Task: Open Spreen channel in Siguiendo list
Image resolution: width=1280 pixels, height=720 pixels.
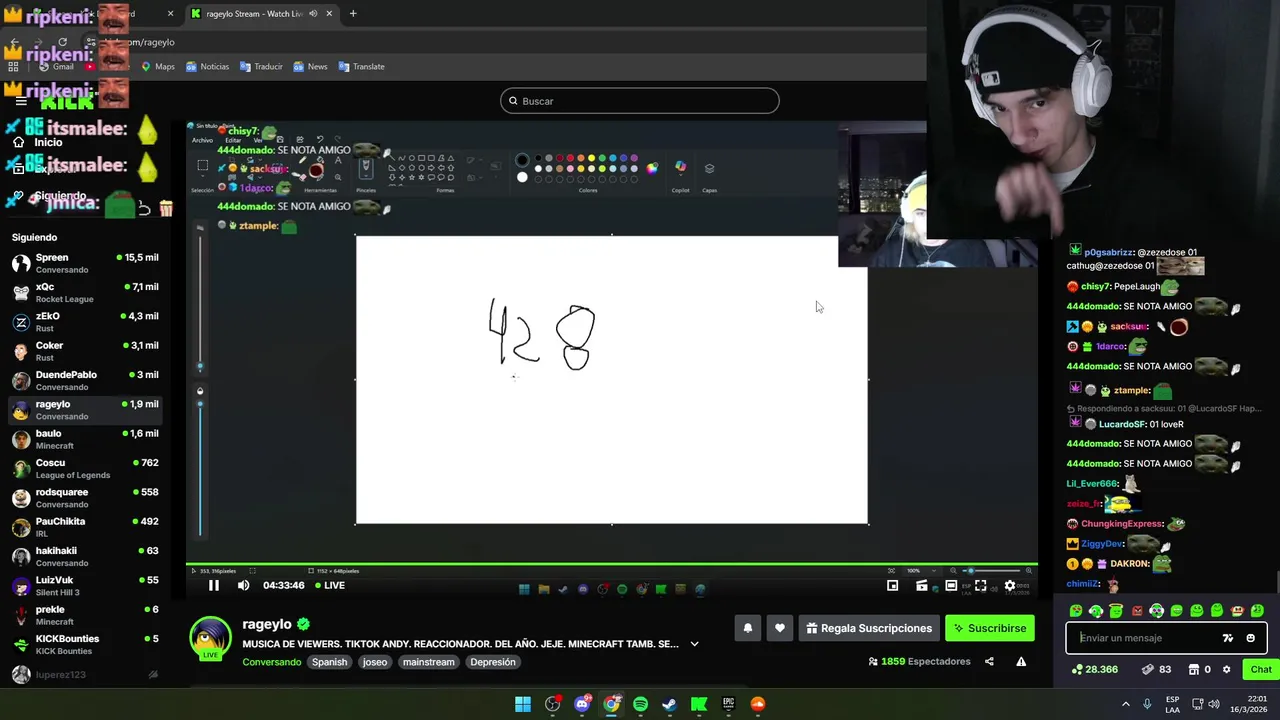Action: 85,263
